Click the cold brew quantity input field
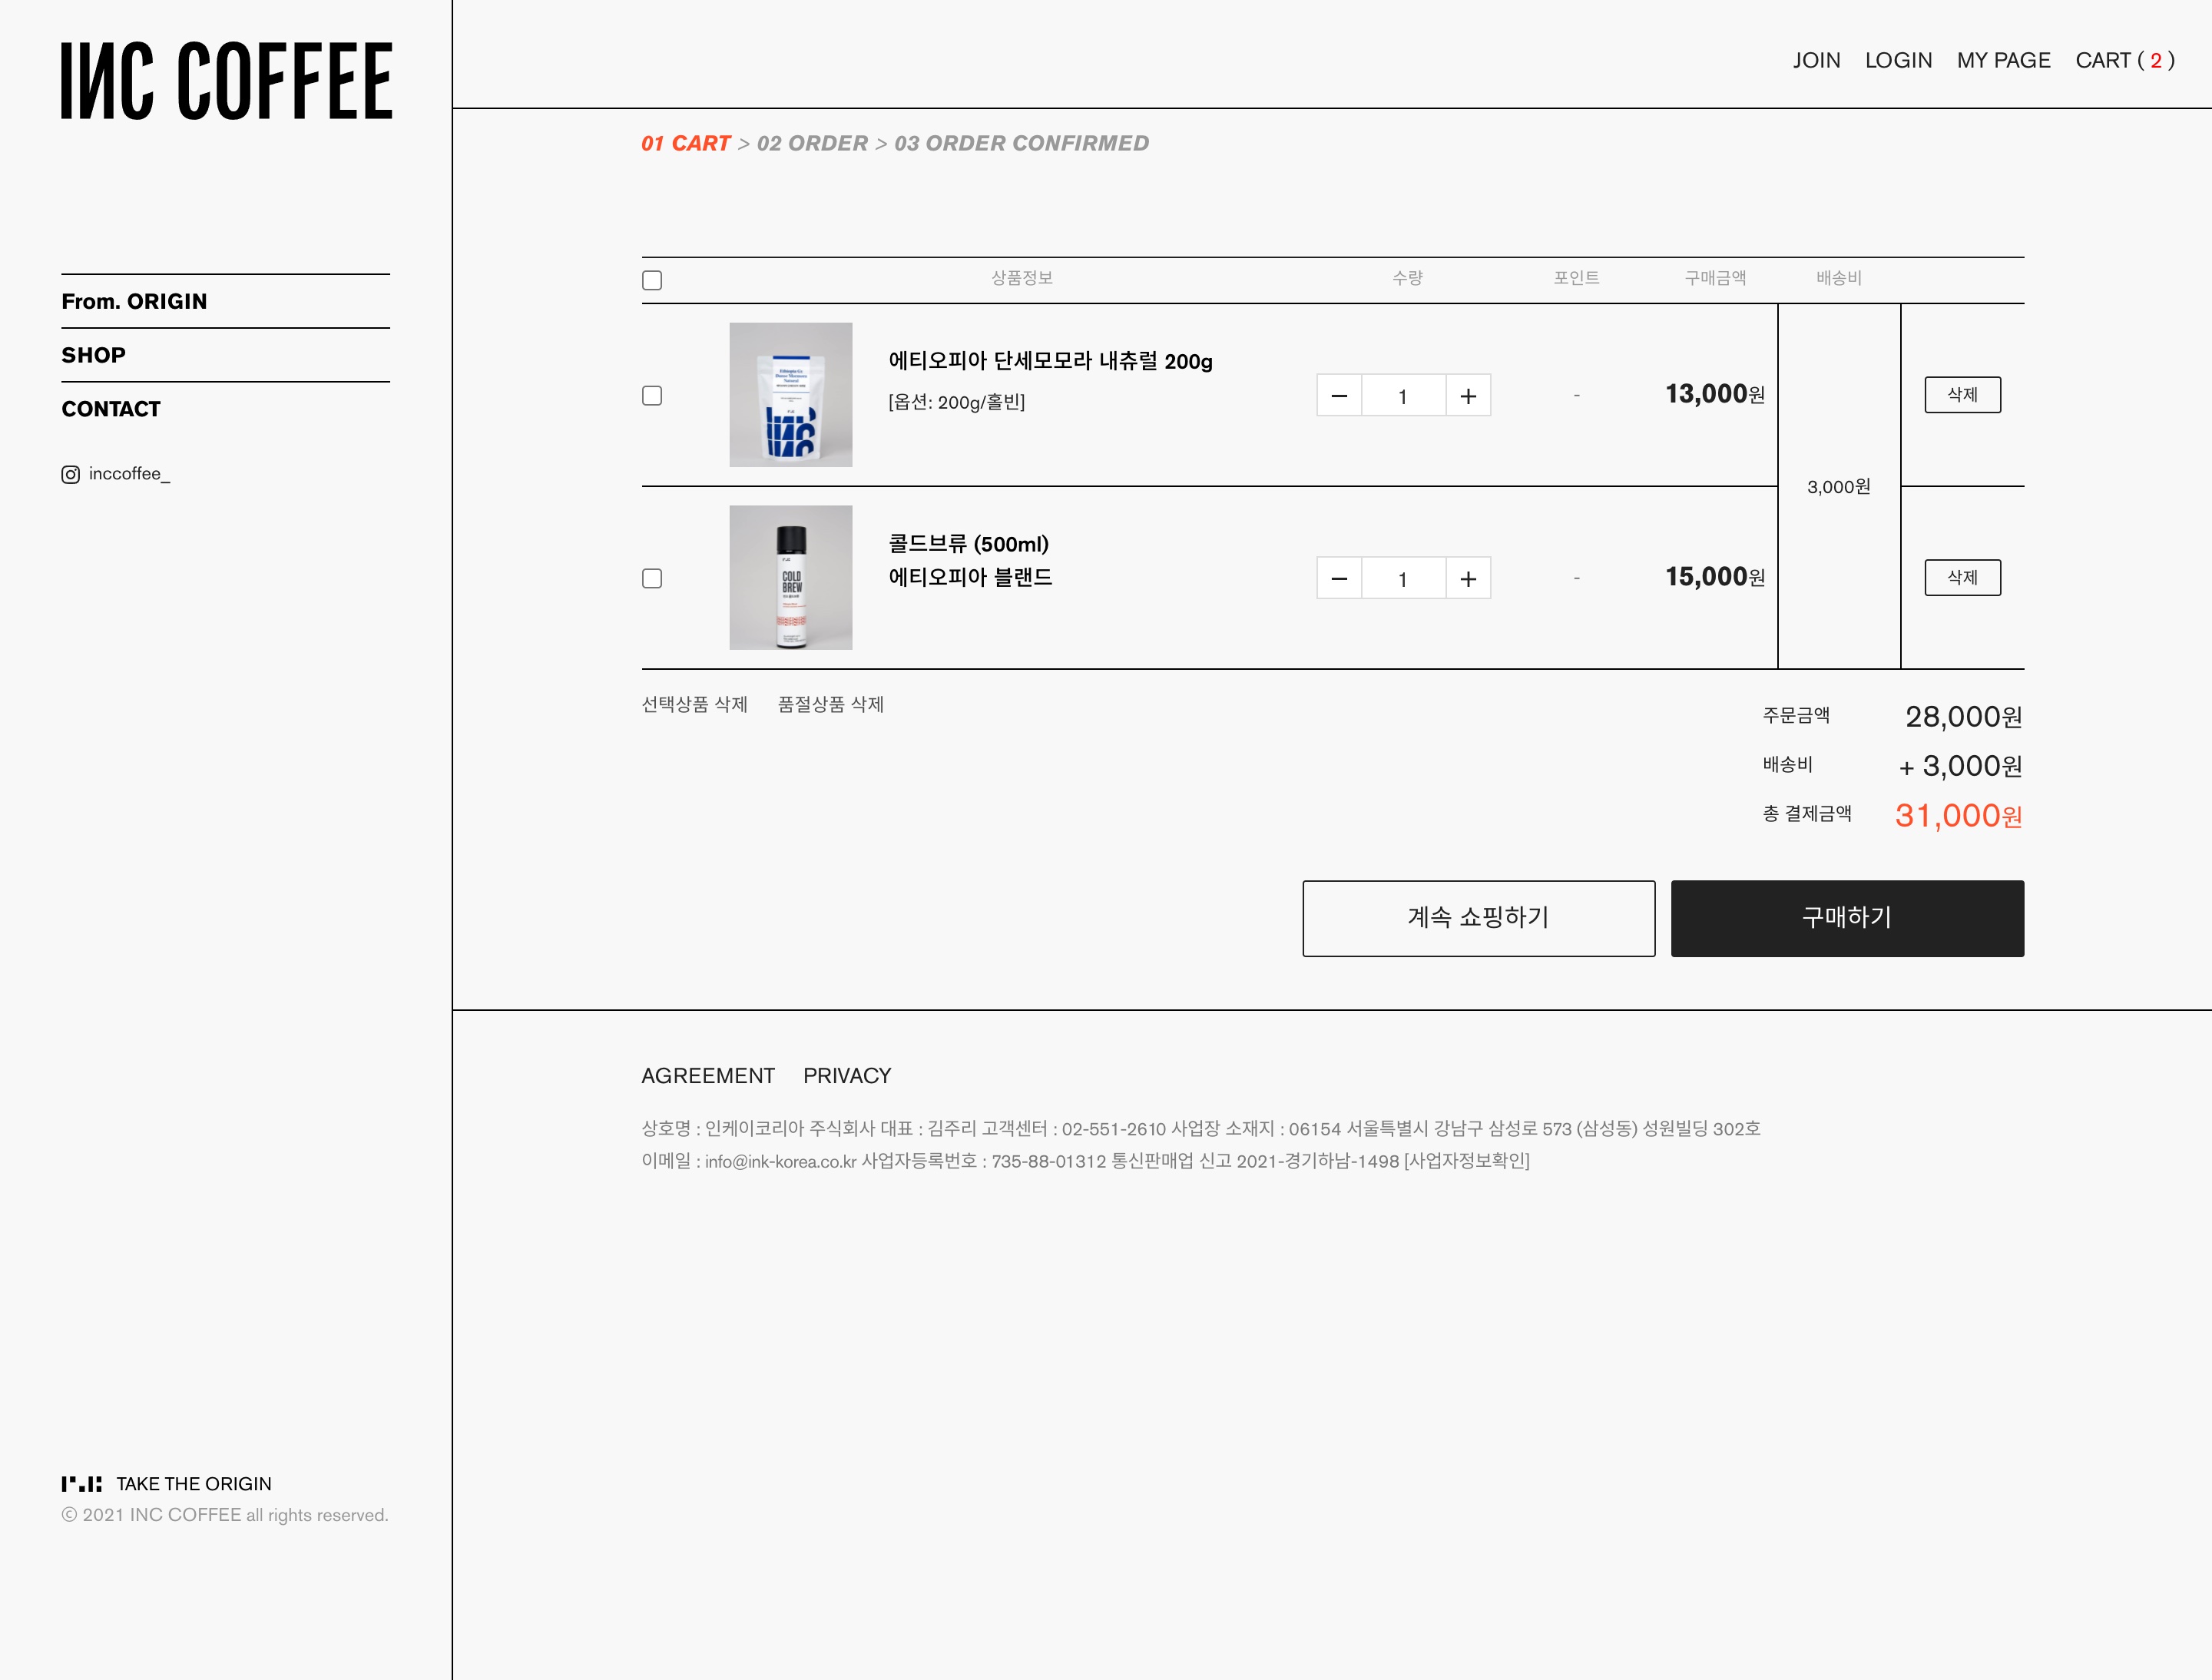Screen dimensions: 2212x1680 tap(1402, 579)
